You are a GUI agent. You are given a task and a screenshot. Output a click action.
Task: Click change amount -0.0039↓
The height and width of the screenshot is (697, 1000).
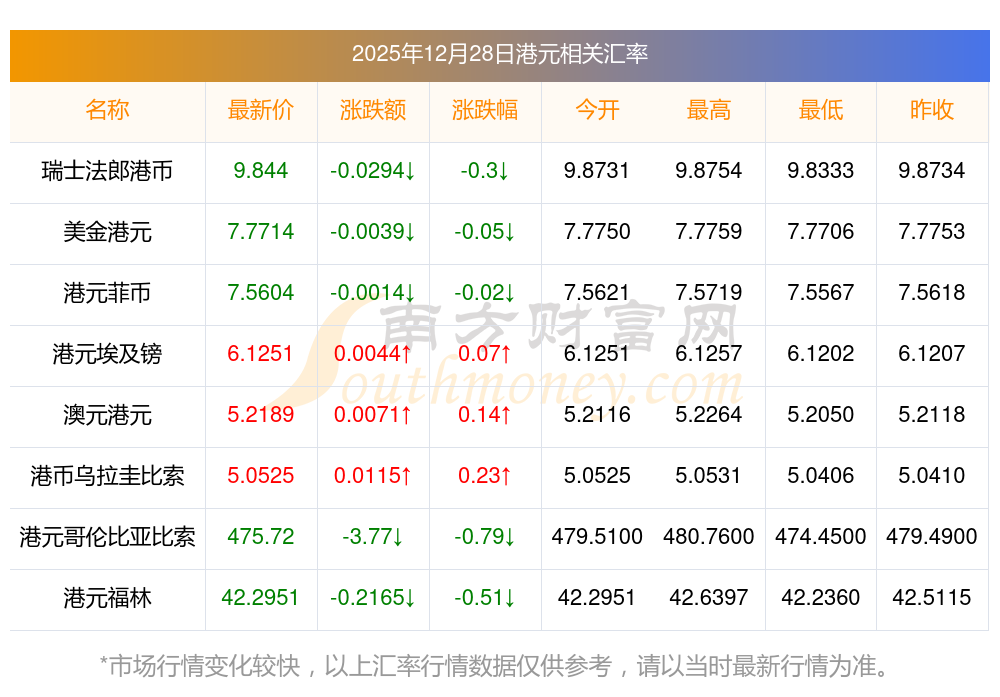click(x=372, y=231)
